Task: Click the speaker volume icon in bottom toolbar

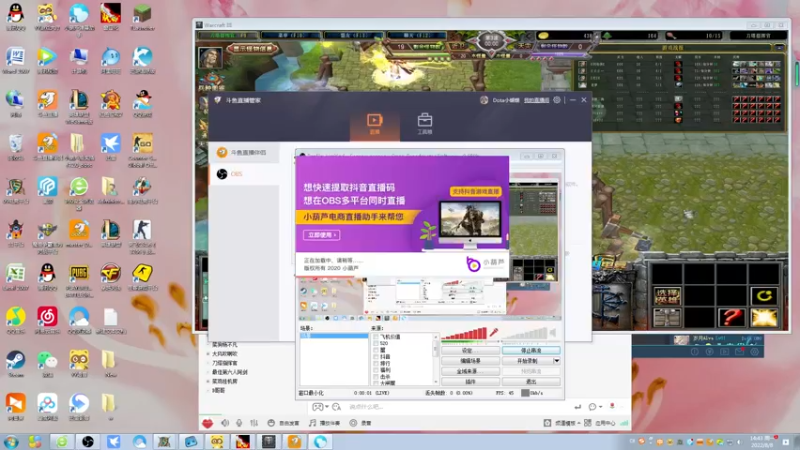Action: click(225, 423)
